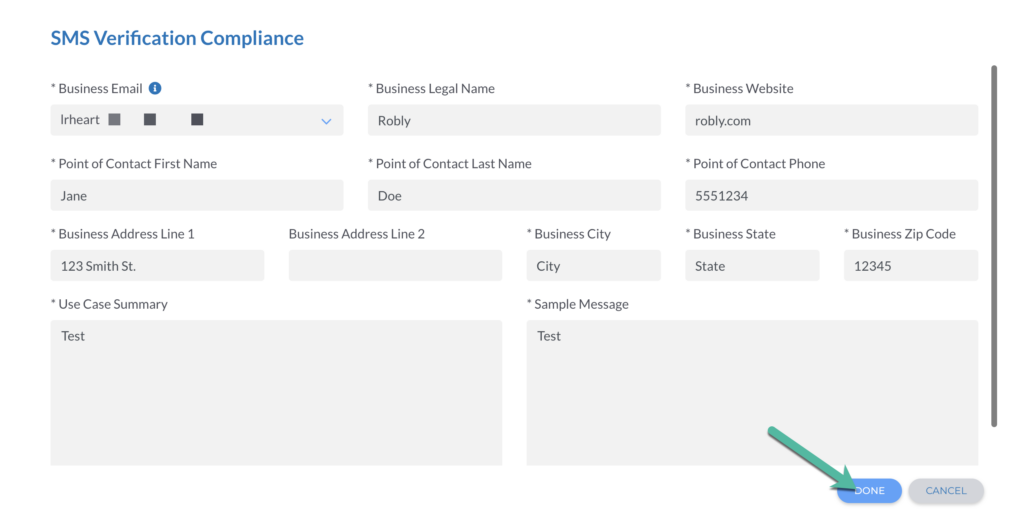Click the Business Address Line 1 input
1024x530 pixels.
157,266
